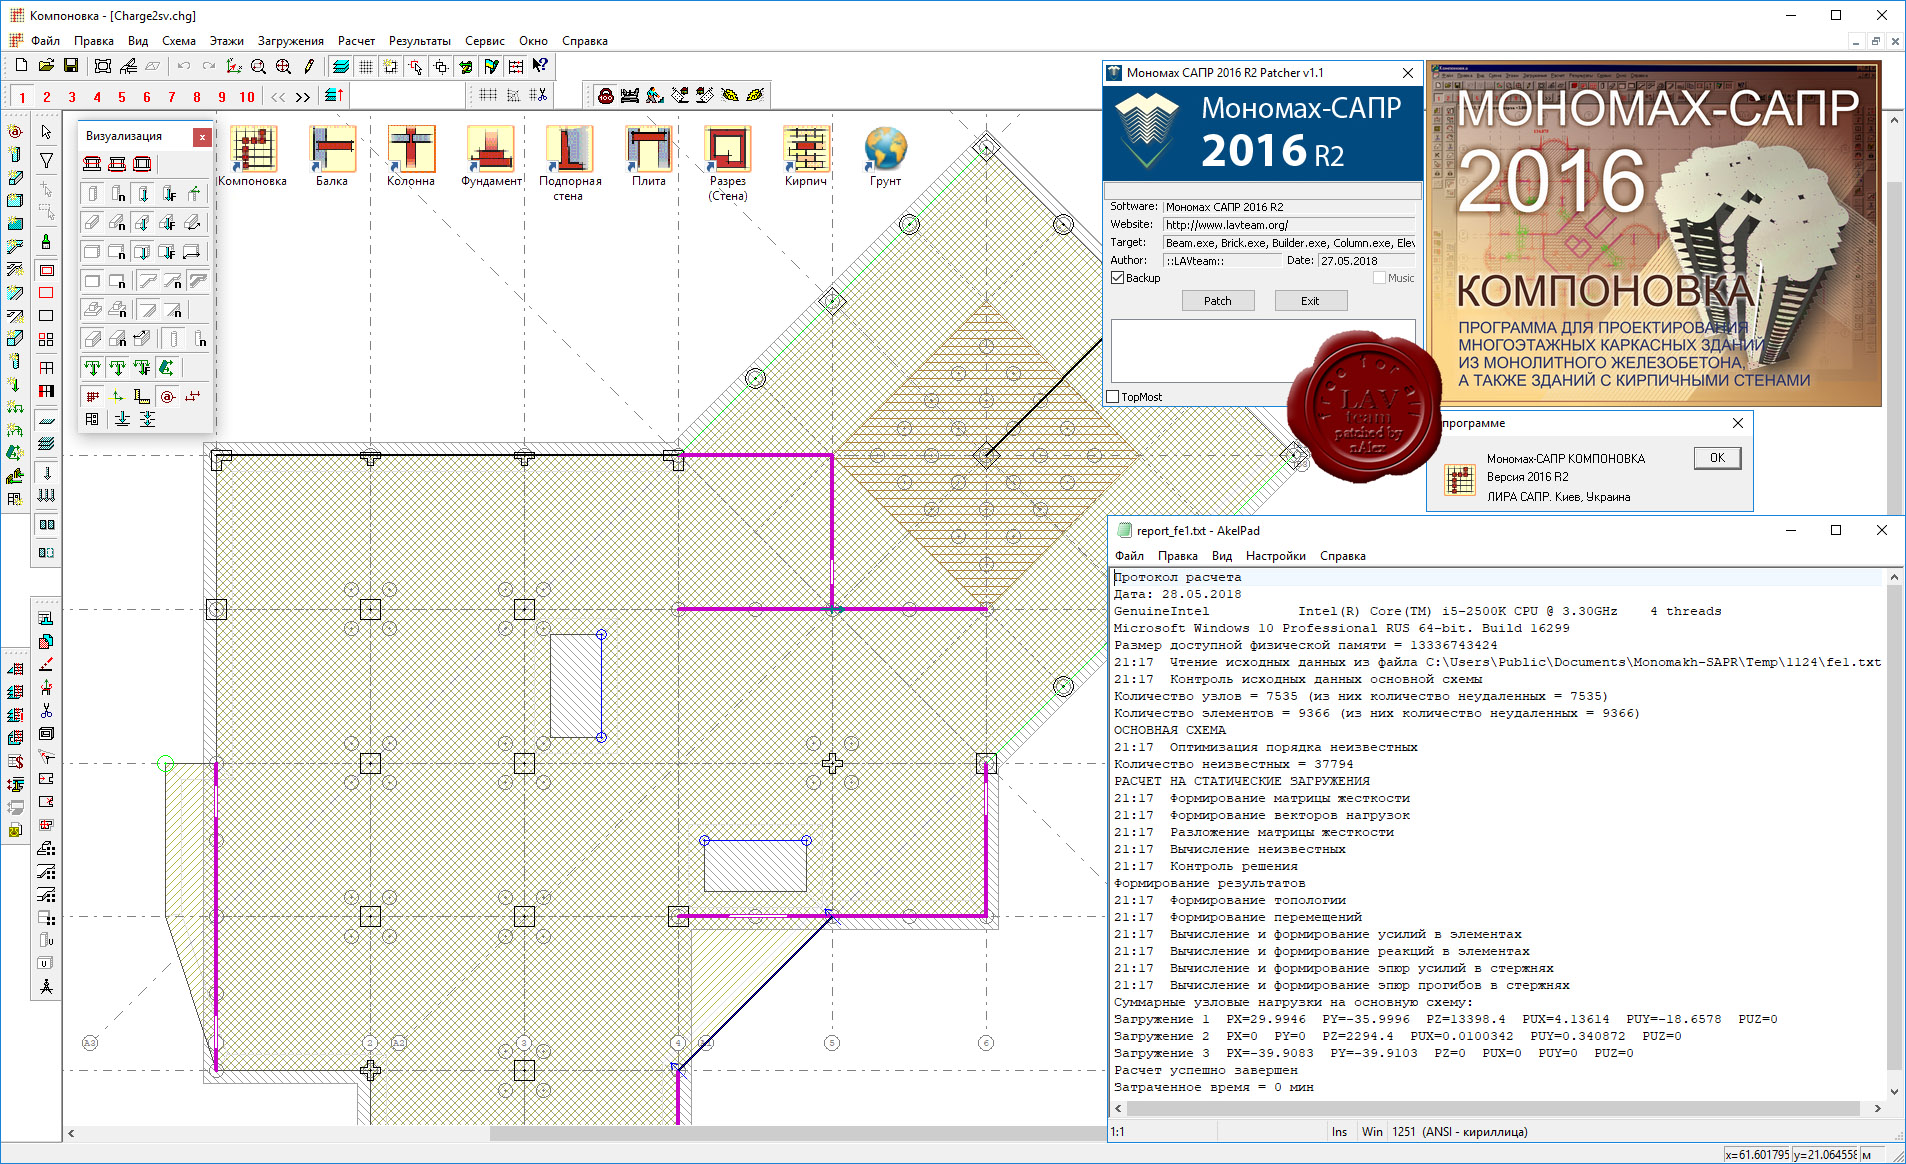1906x1164 pixels.
Task: Click the Exit button in patcher
Action: [1310, 301]
